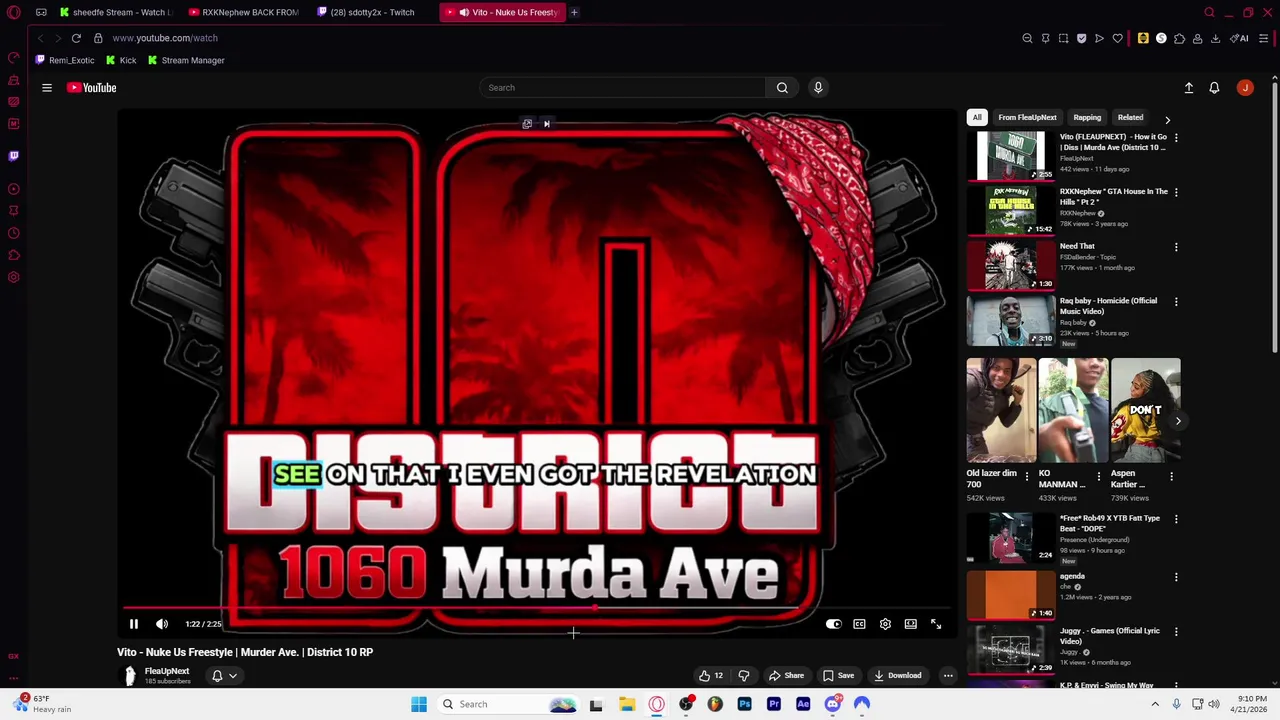Open Remi_Exotic bookmark
This screenshot has width=1280, height=720.
[64, 61]
